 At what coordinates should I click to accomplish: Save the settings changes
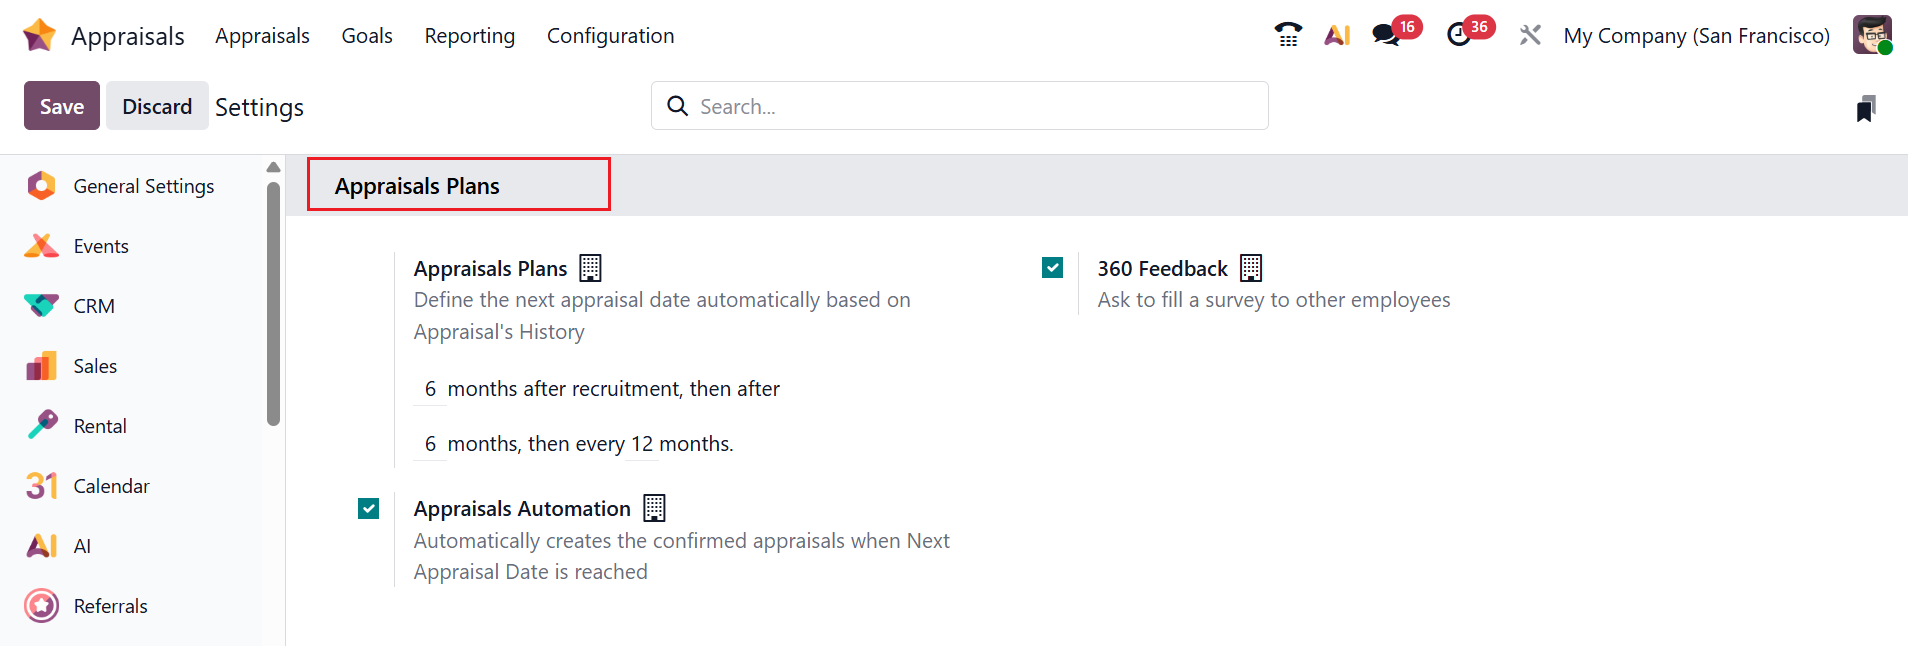(62, 106)
